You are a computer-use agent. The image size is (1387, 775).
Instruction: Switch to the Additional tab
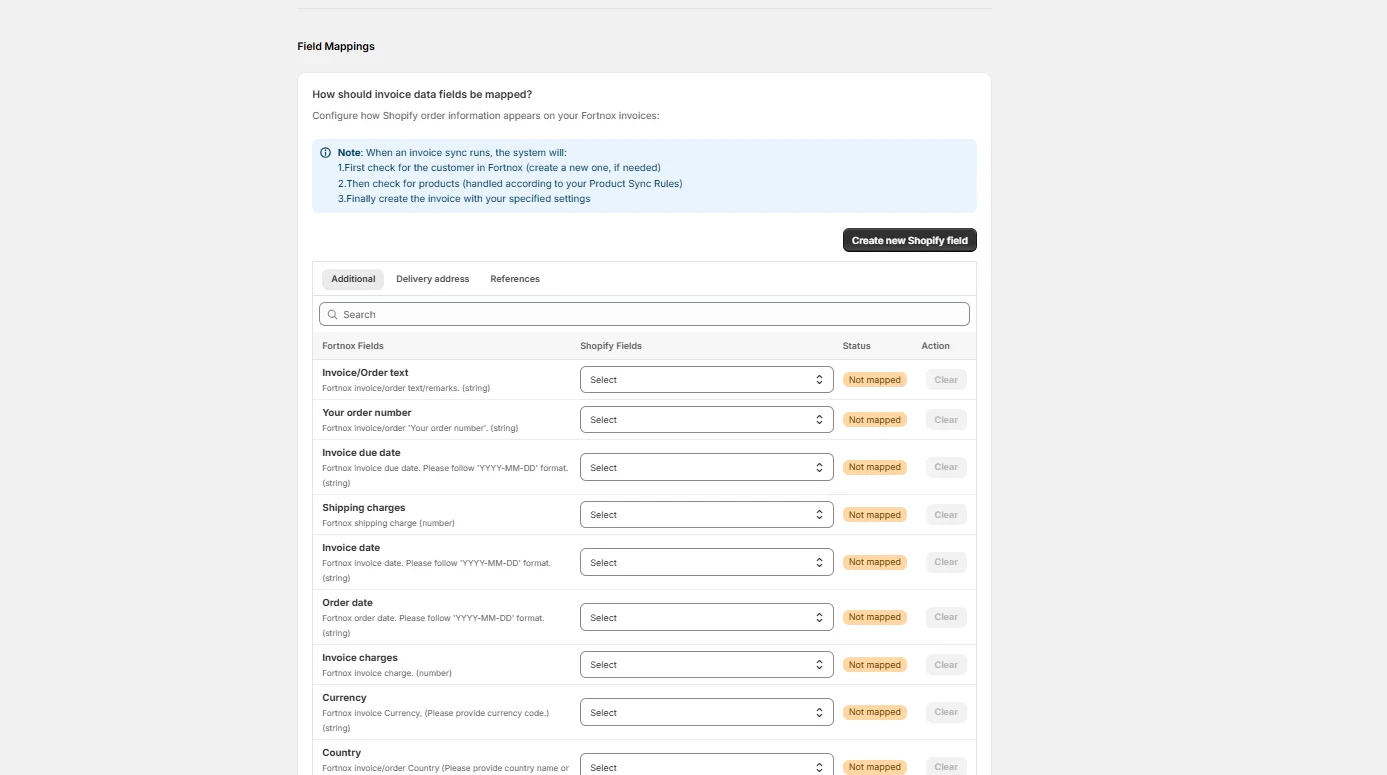(353, 279)
